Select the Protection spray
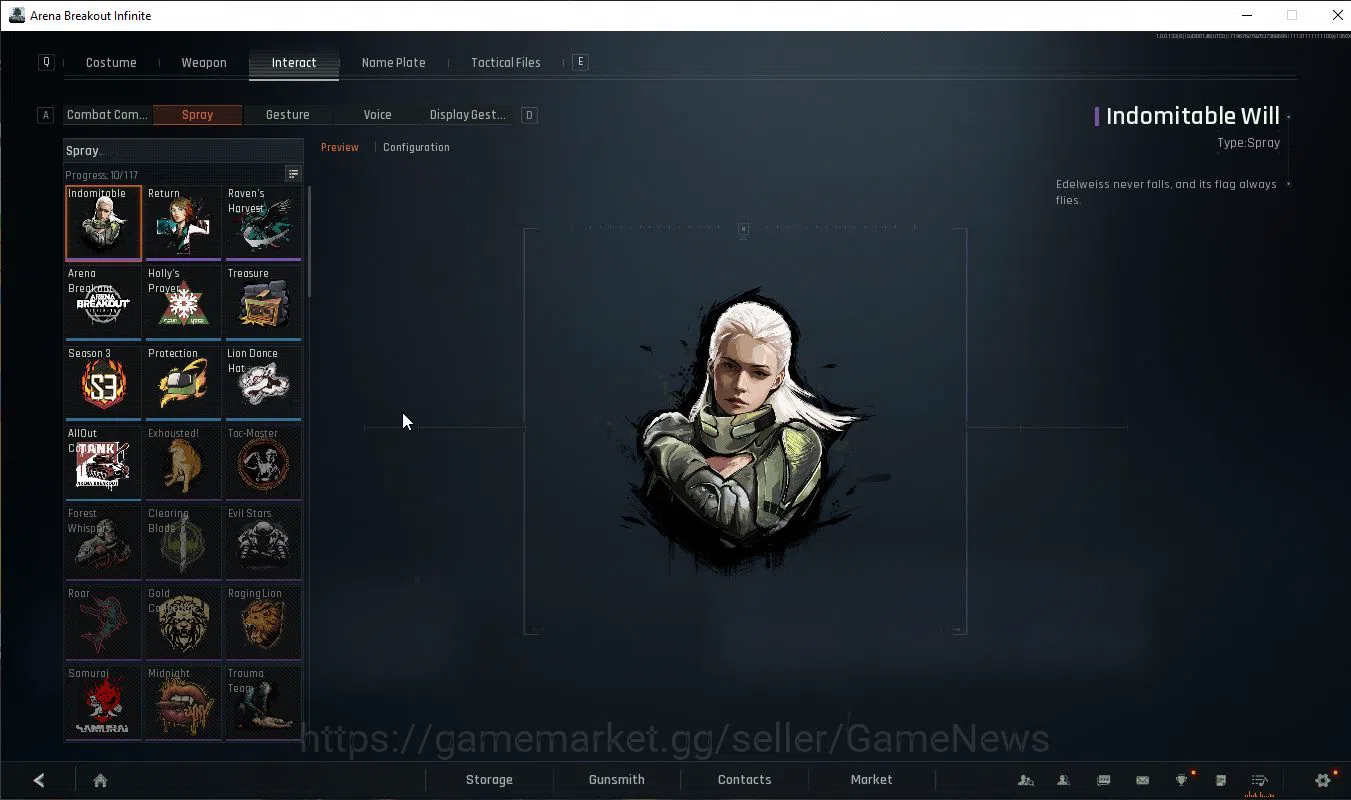 tap(183, 382)
